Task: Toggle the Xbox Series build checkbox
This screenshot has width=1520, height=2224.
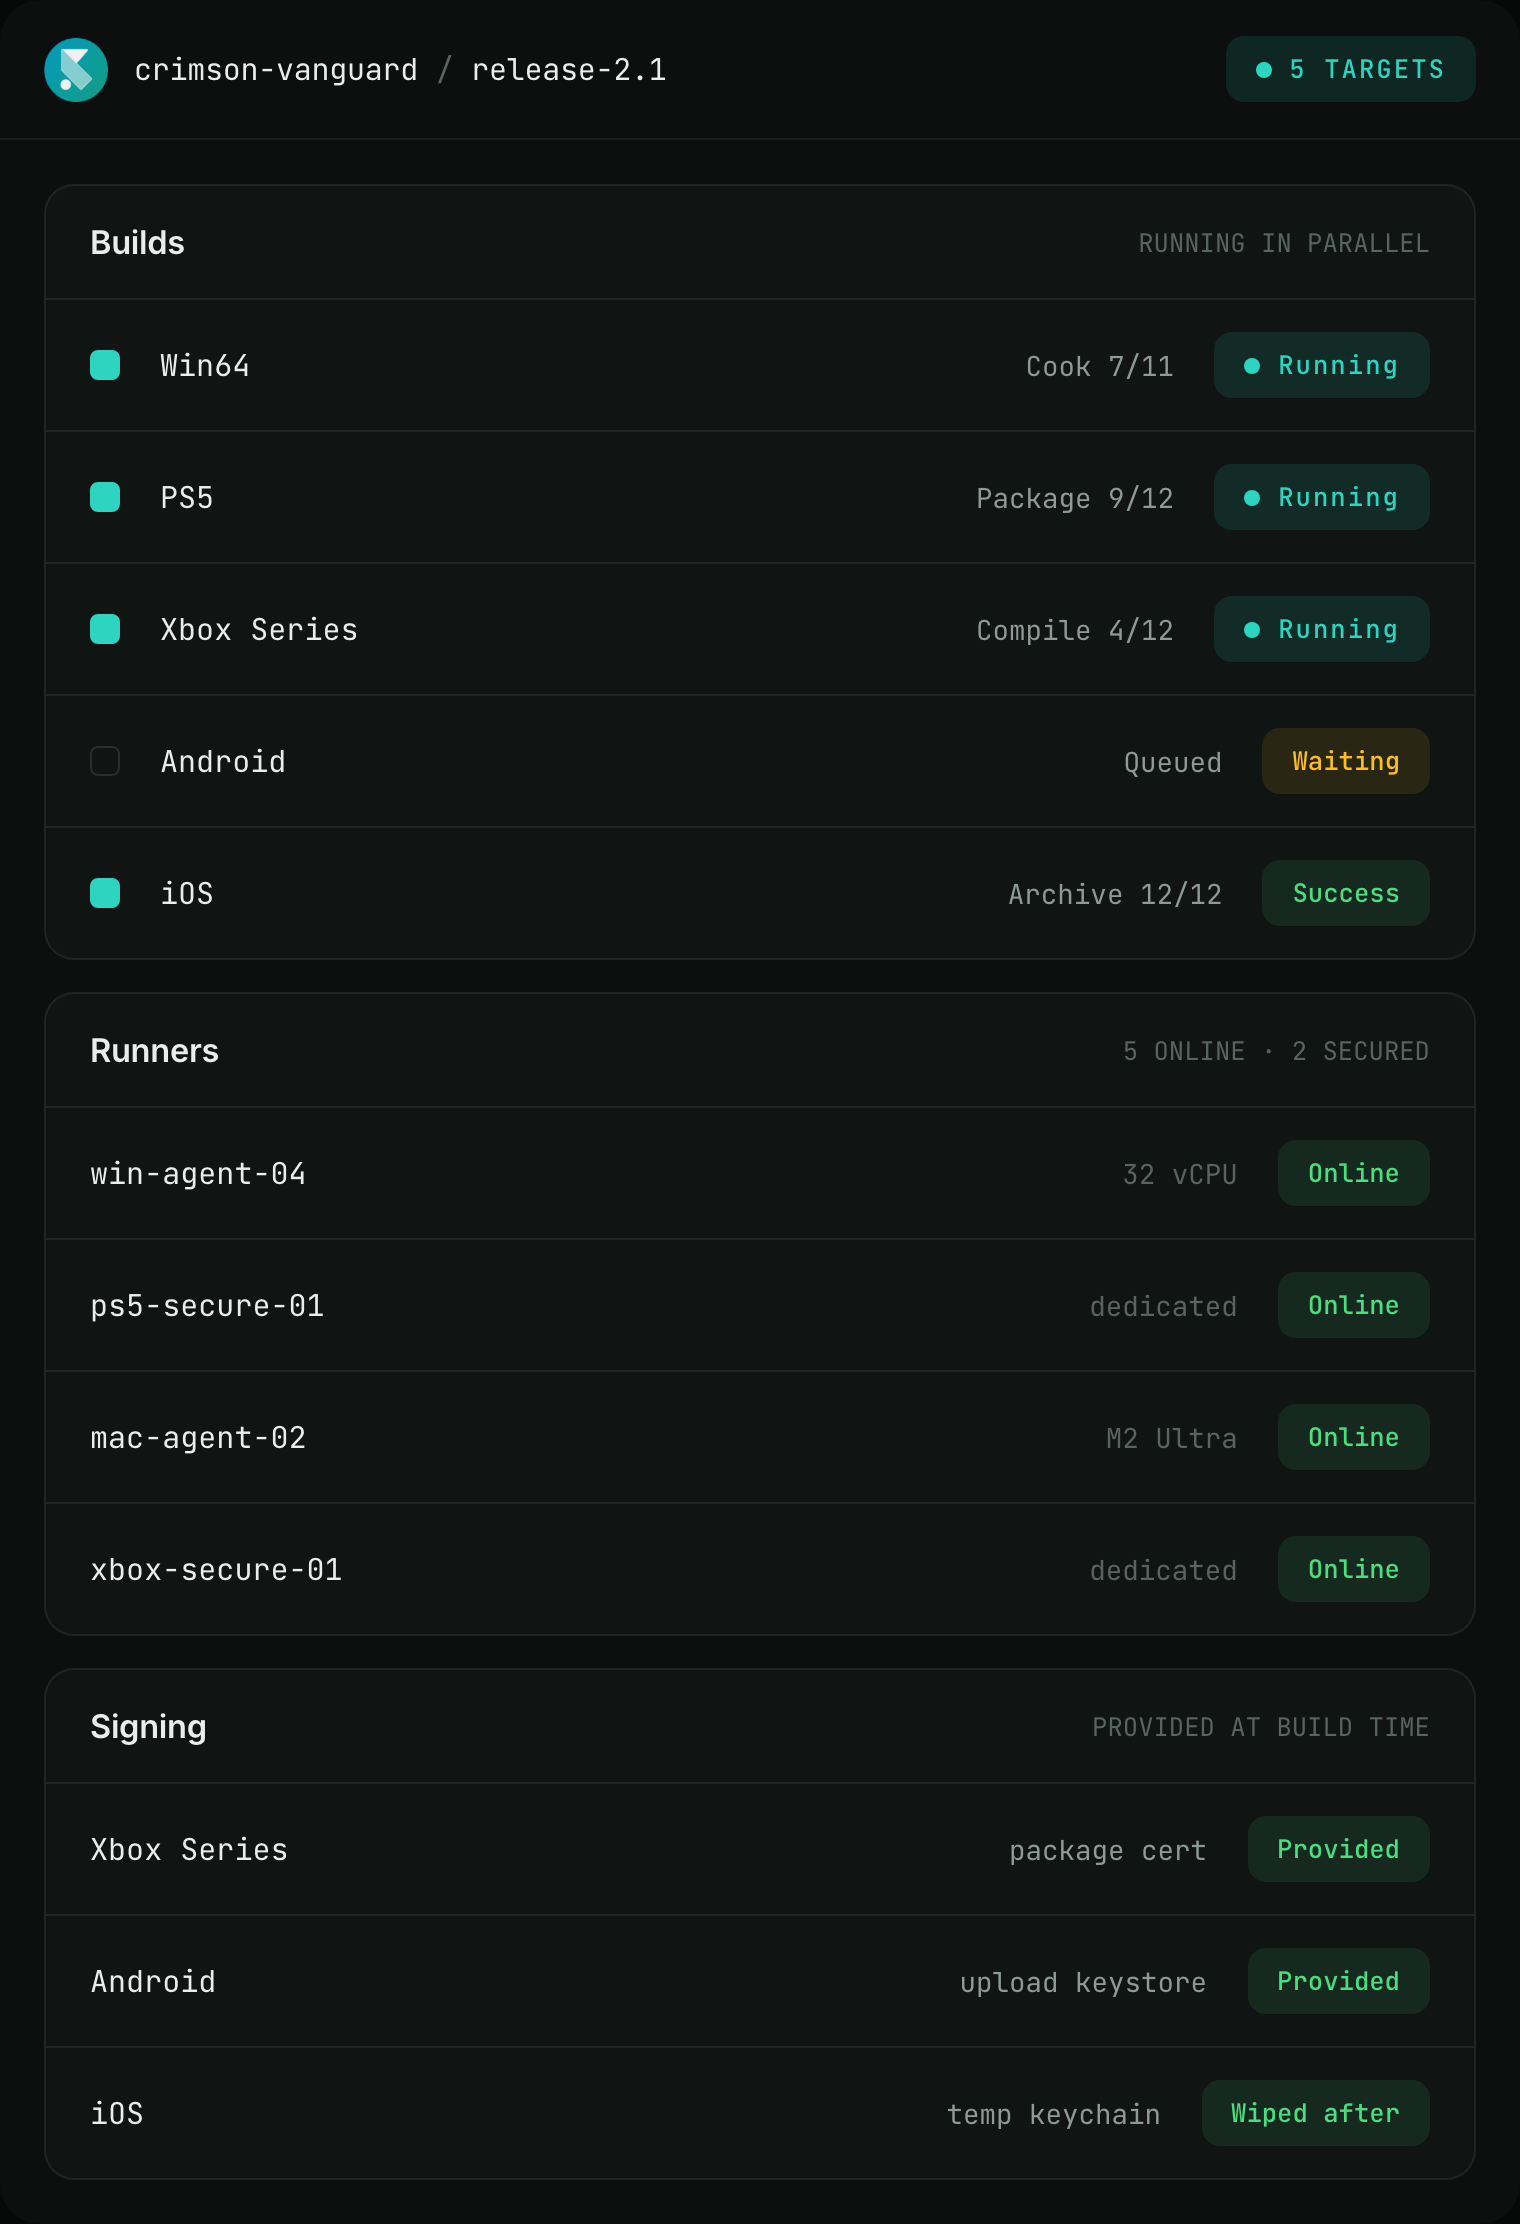Action: [x=105, y=629]
